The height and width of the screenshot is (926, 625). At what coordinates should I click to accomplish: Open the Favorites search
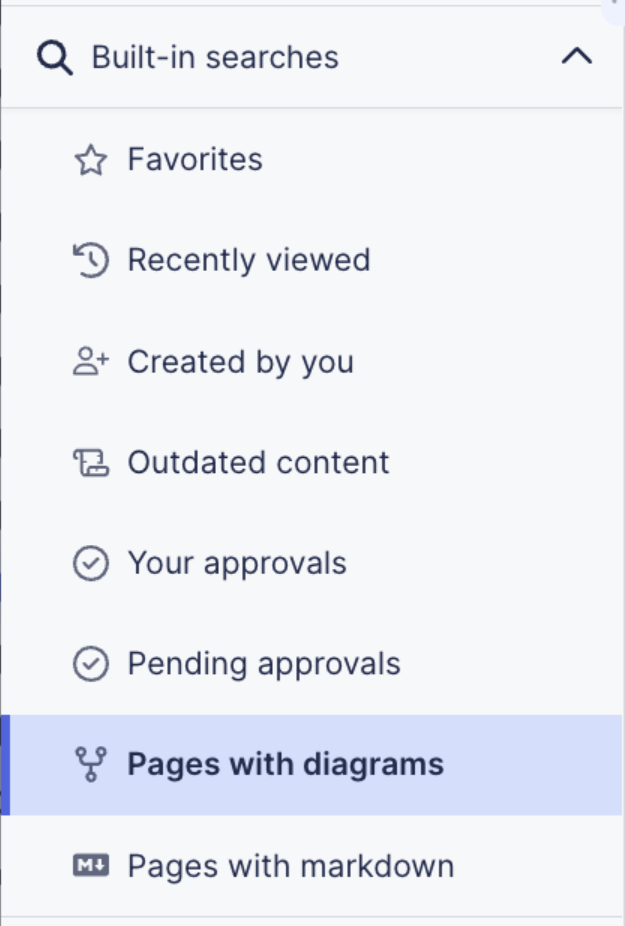194,159
